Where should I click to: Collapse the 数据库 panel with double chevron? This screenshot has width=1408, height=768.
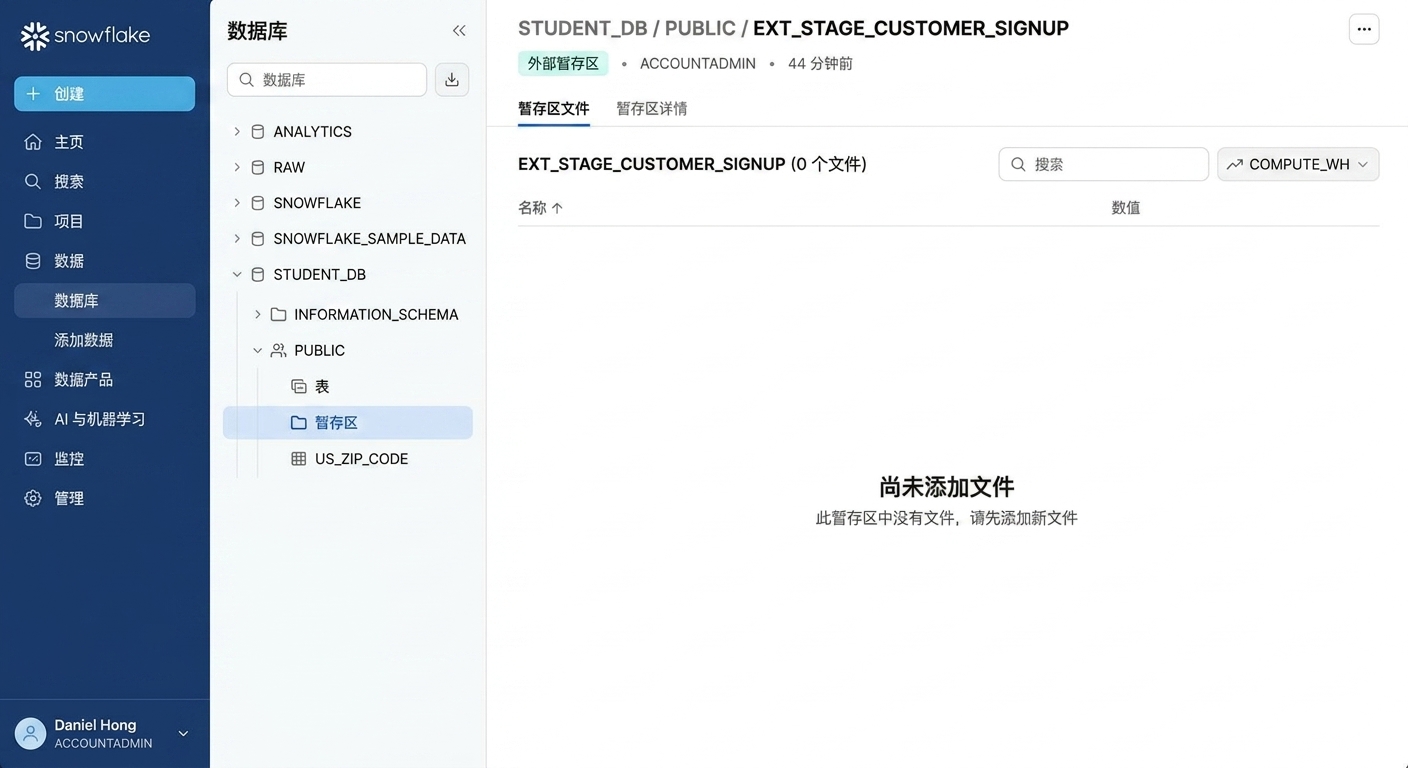[459, 31]
